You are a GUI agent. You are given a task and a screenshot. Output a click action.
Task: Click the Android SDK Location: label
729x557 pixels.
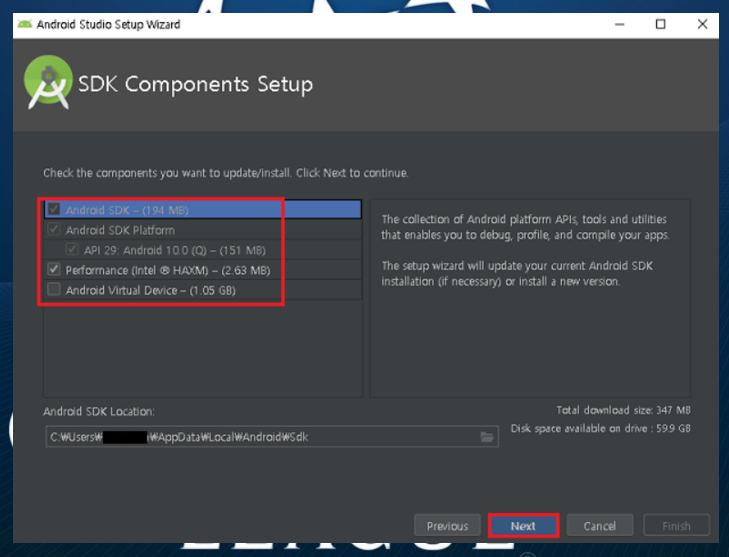pyautogui.click(x=99, y=411)
